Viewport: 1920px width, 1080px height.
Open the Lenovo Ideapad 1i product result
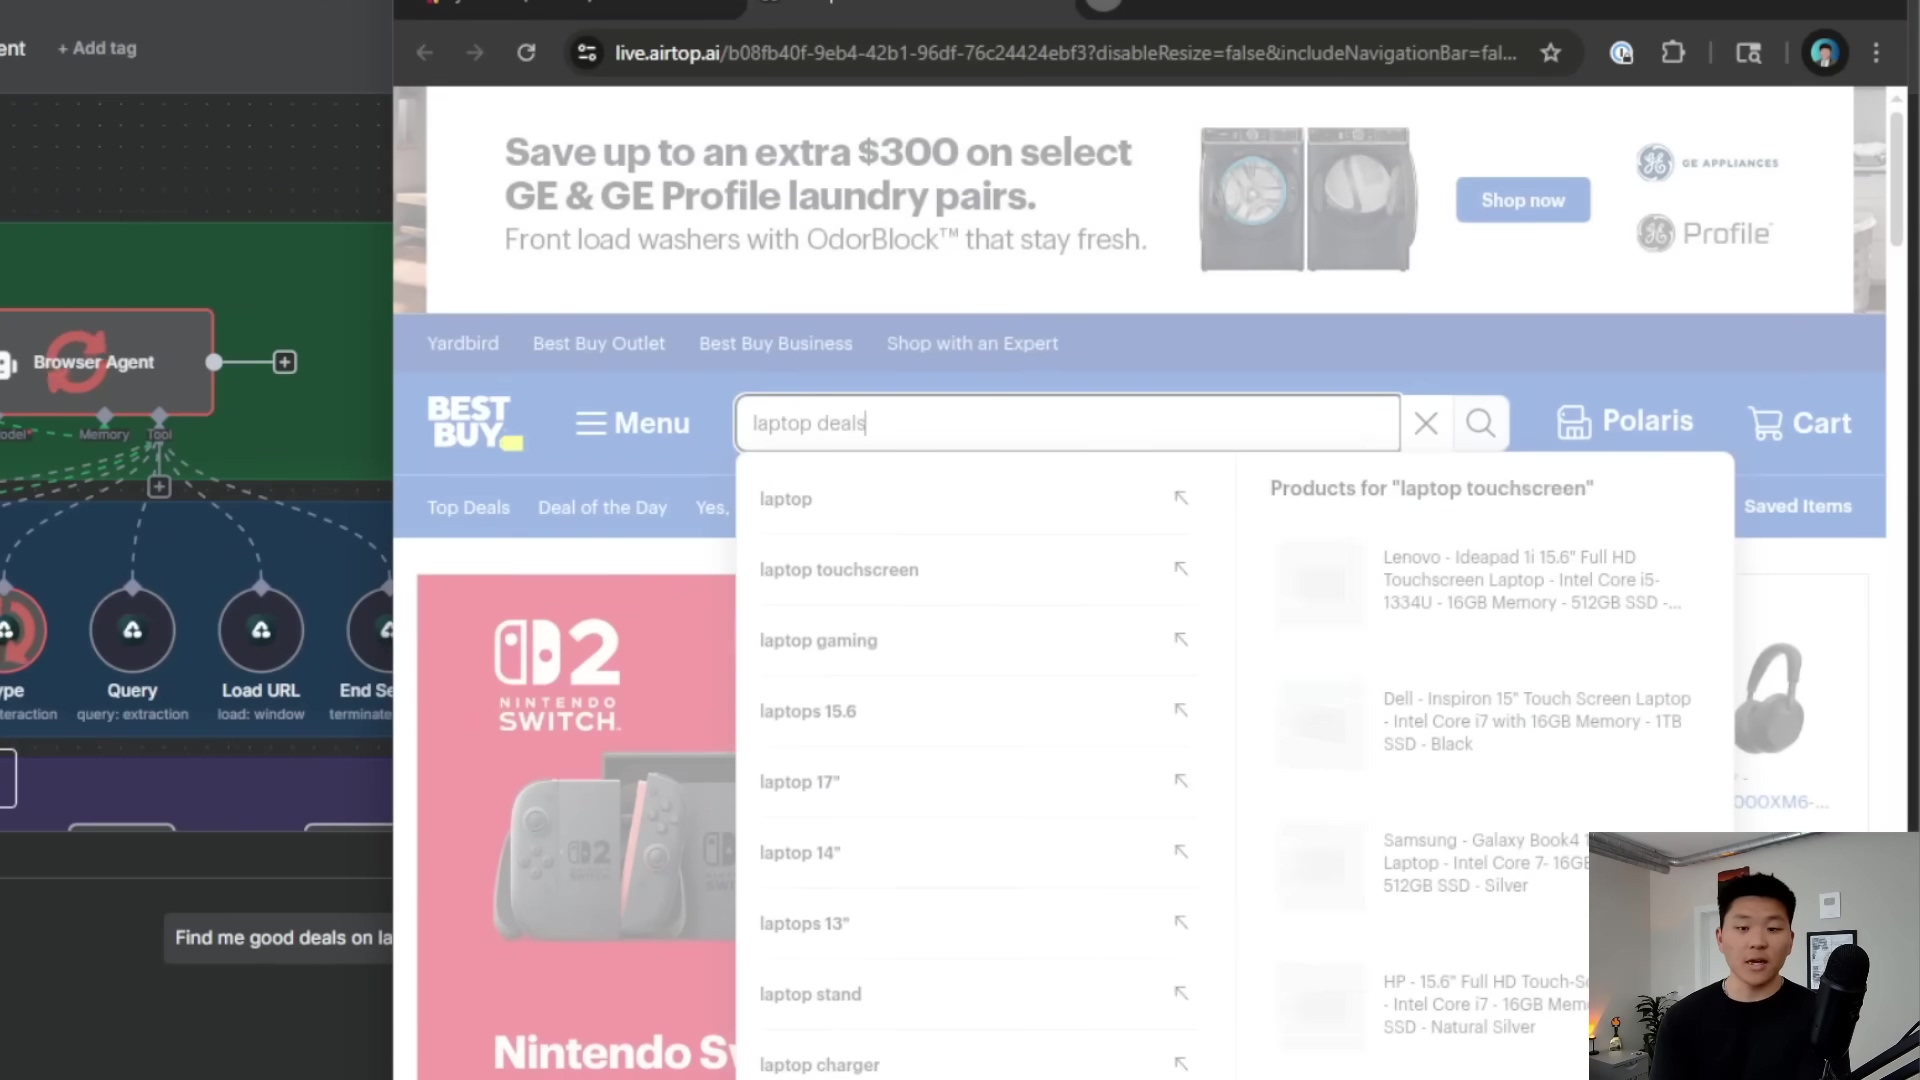(x=1530, y=580)
